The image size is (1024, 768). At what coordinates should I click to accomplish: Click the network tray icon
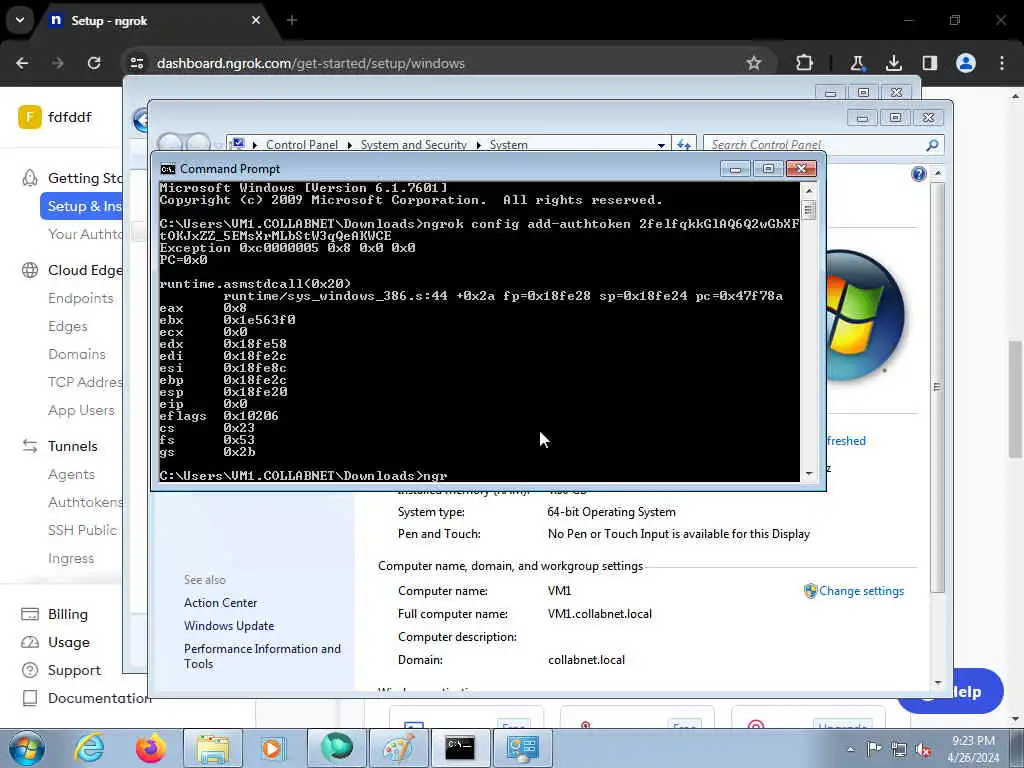[899, 750]
